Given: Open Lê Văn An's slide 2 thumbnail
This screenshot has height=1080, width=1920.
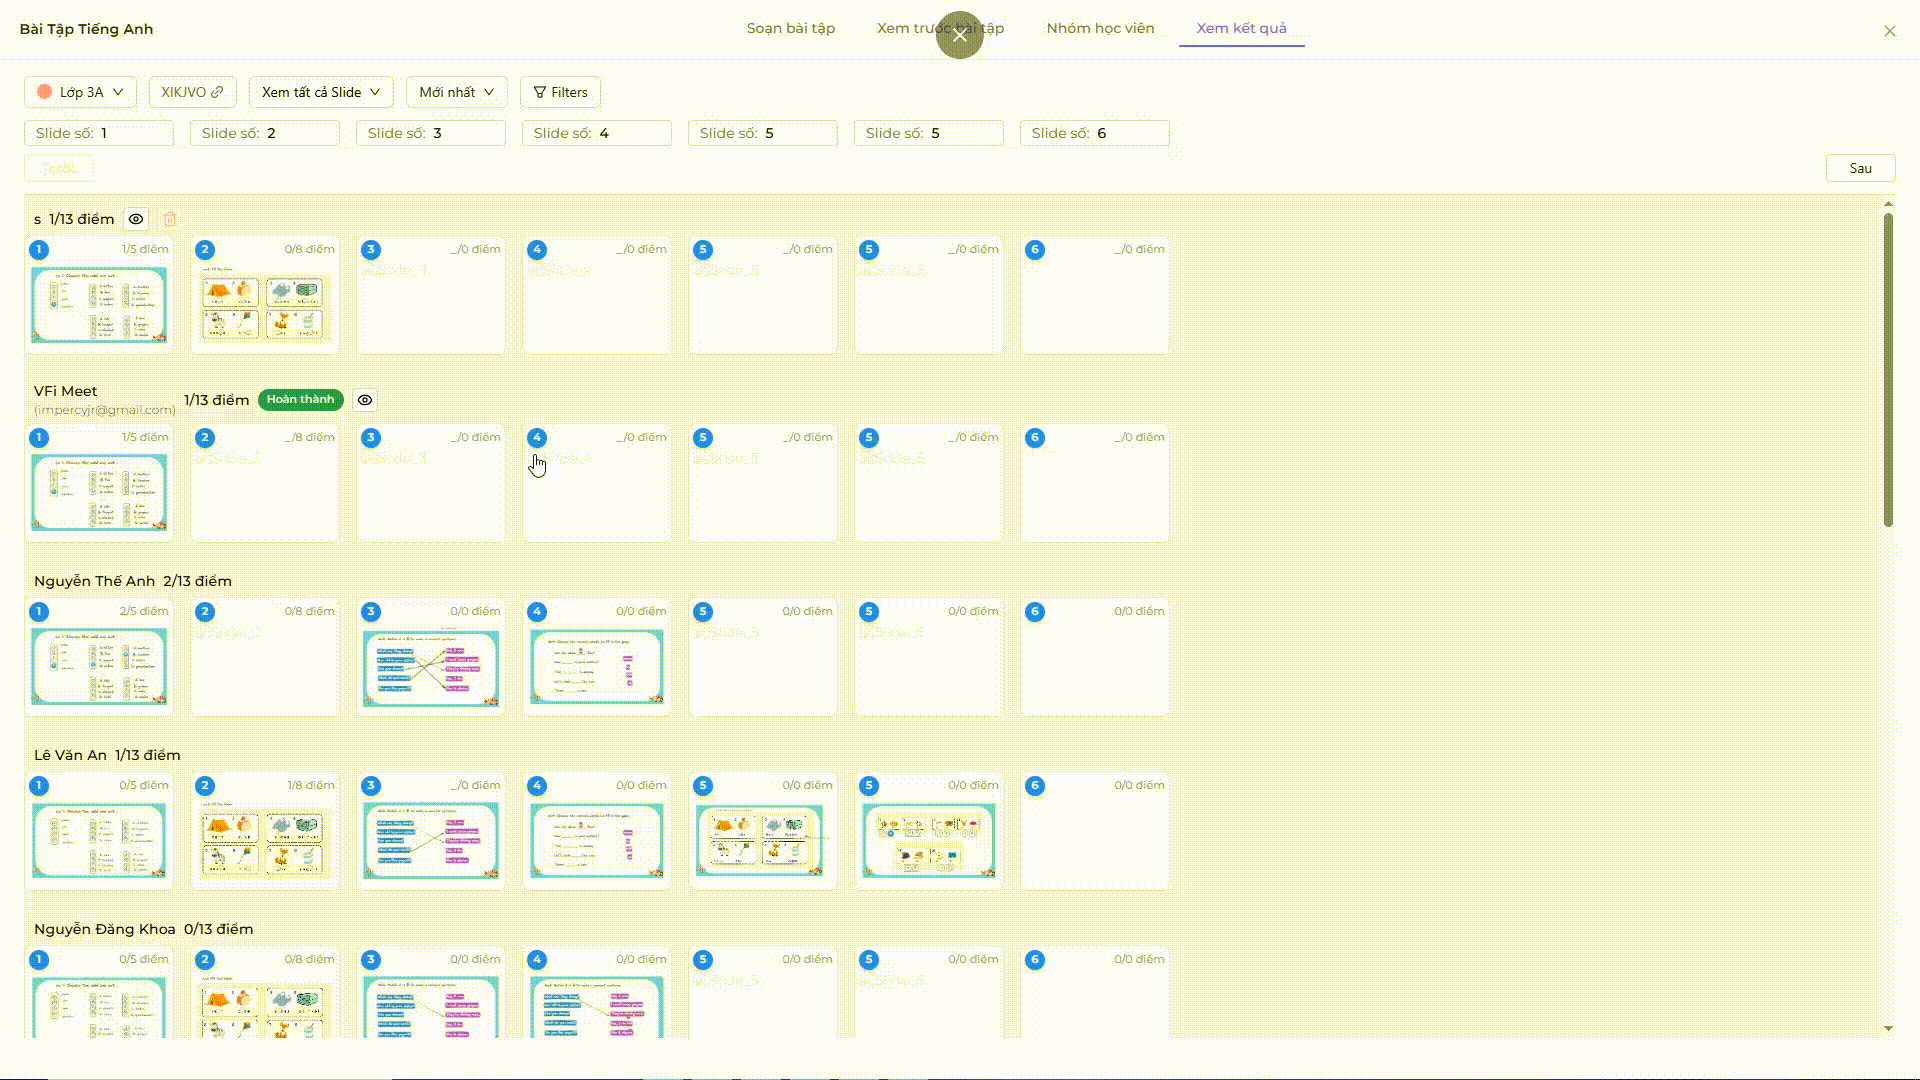Looking at the screenshot, I should [265, 842].
